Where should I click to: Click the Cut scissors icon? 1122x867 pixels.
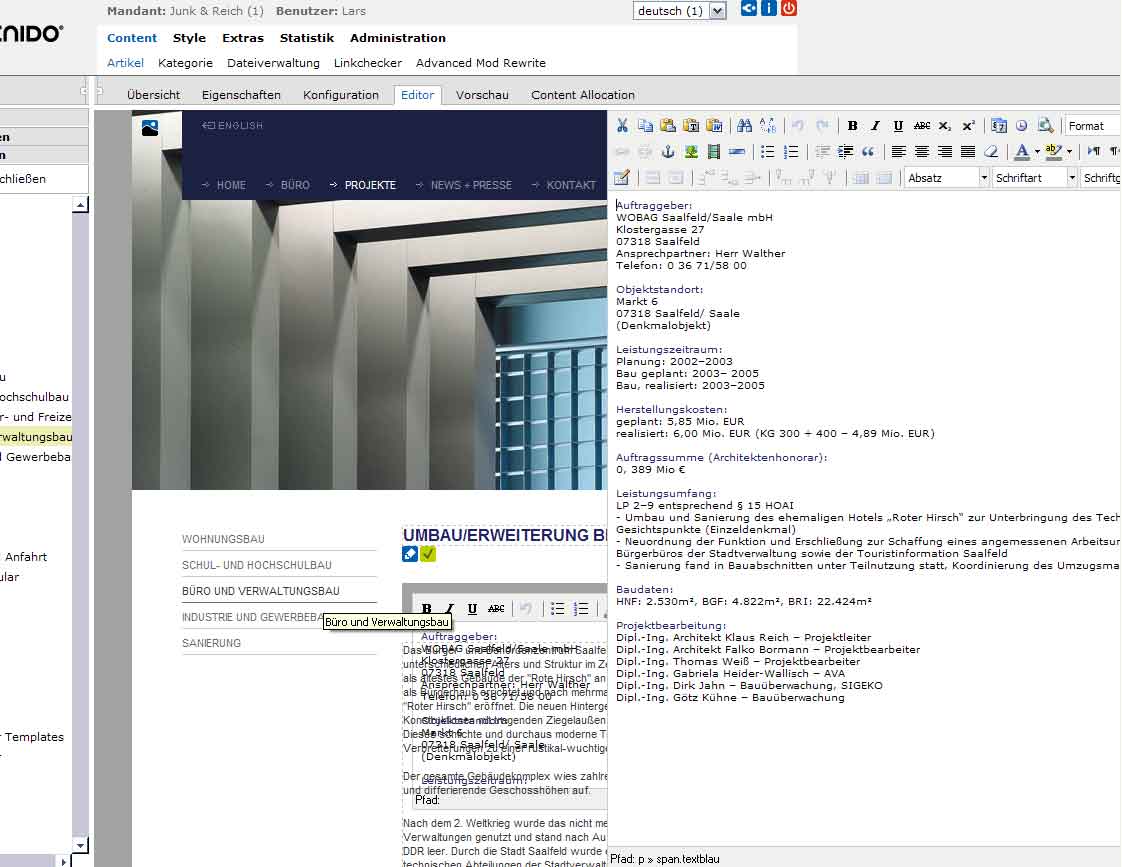click(622, 126)
